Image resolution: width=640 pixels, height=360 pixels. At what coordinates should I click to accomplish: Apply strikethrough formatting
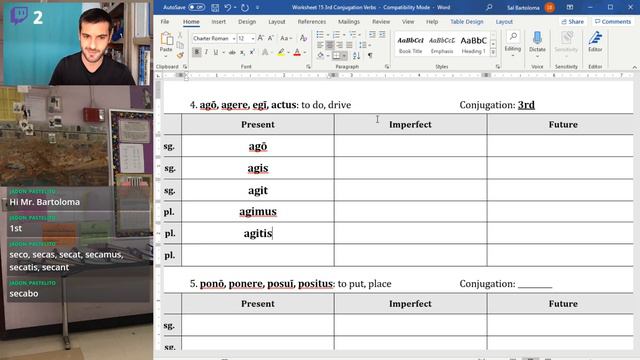(x=232, y=52)
